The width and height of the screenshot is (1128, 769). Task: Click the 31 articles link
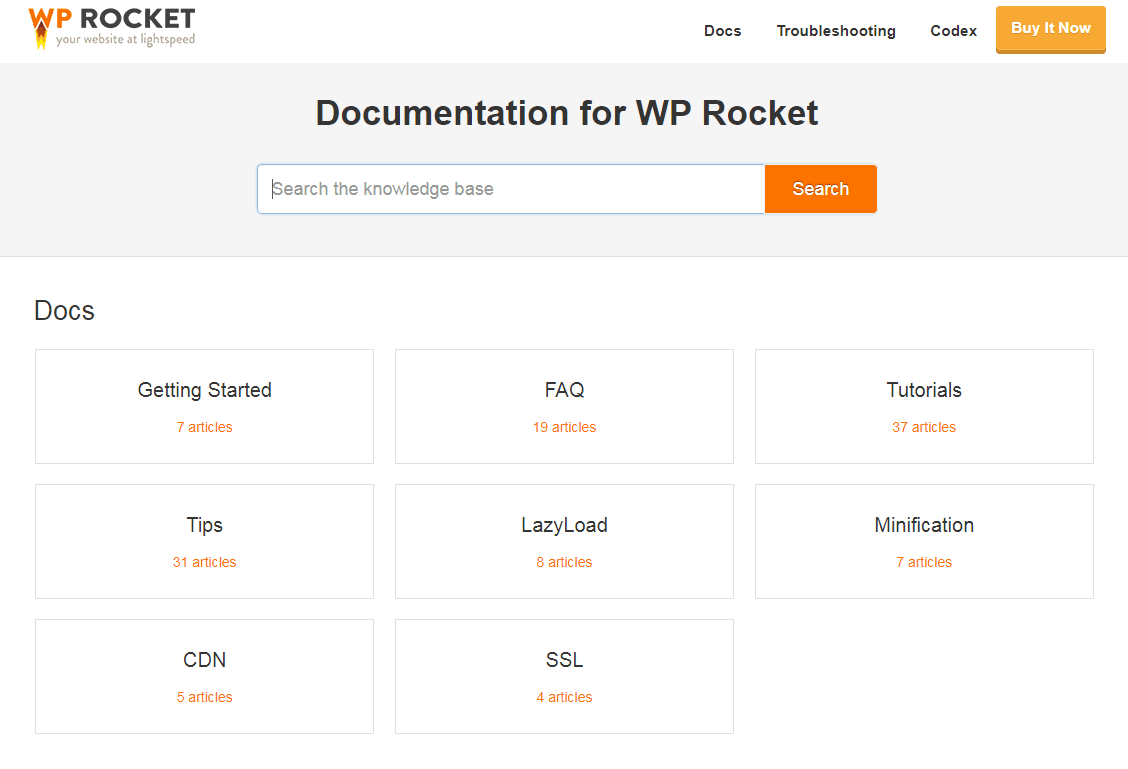(x=204, y=562)
